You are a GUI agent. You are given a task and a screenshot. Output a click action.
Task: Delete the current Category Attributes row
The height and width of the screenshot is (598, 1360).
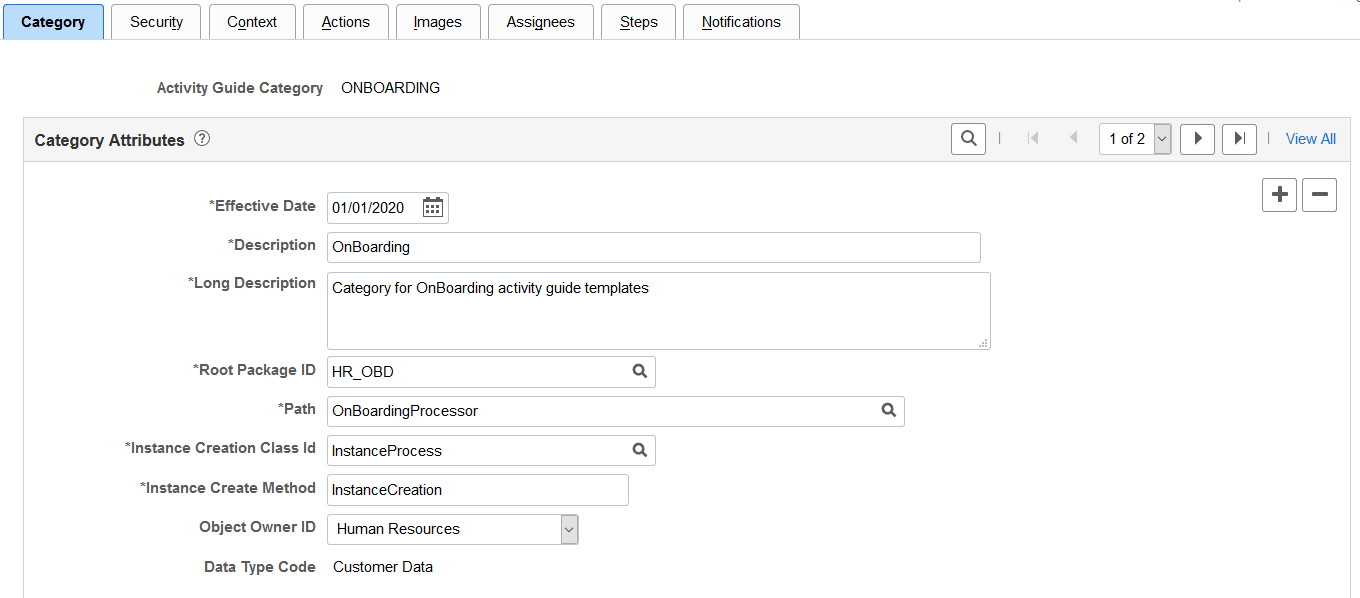pyautogui.click(x=1319, y=195)
